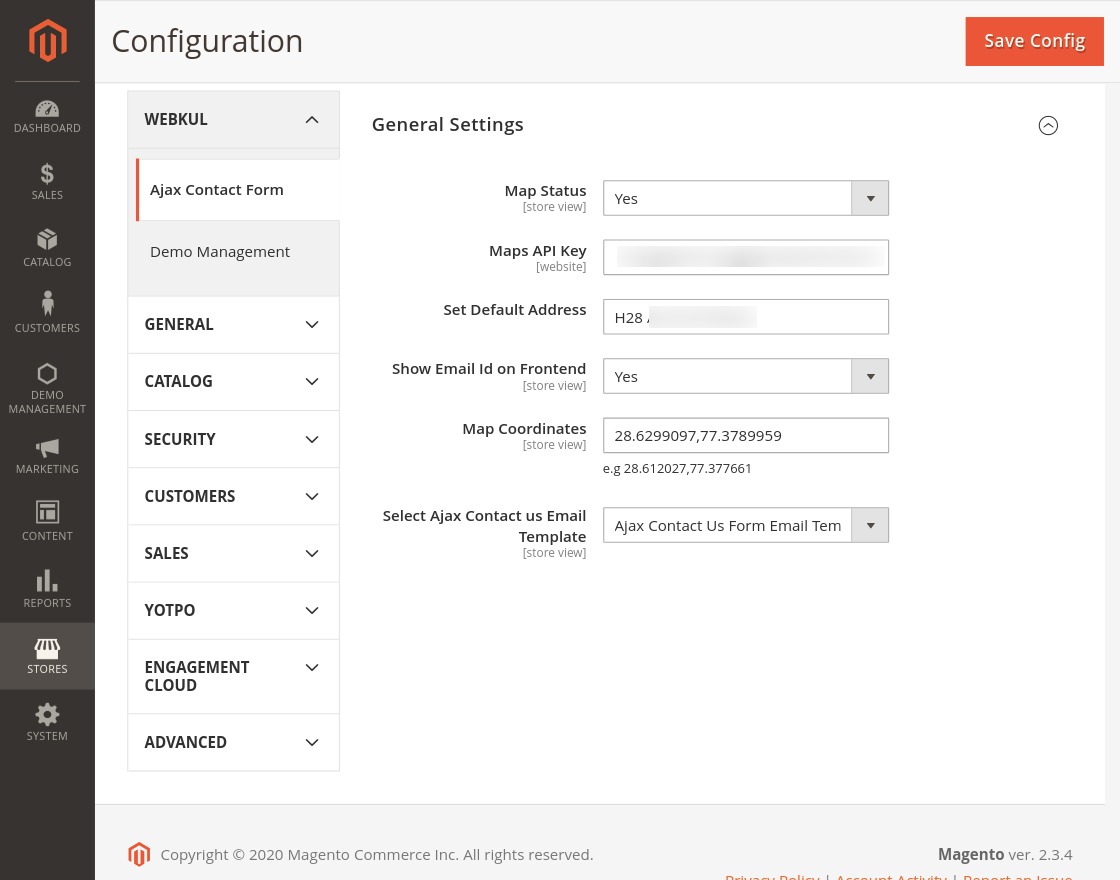Open the Map Status dropdown
Screen dimensions: 1120x880
pyautogui.click(x=745, y=198)
